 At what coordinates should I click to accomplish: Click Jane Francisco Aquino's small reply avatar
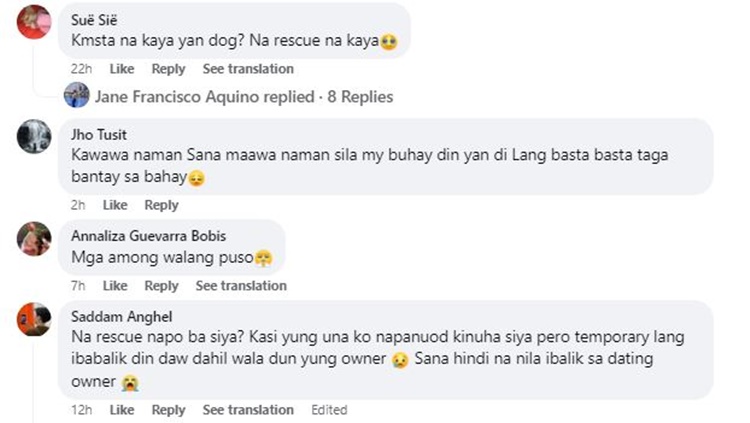[x=76, y=96]
